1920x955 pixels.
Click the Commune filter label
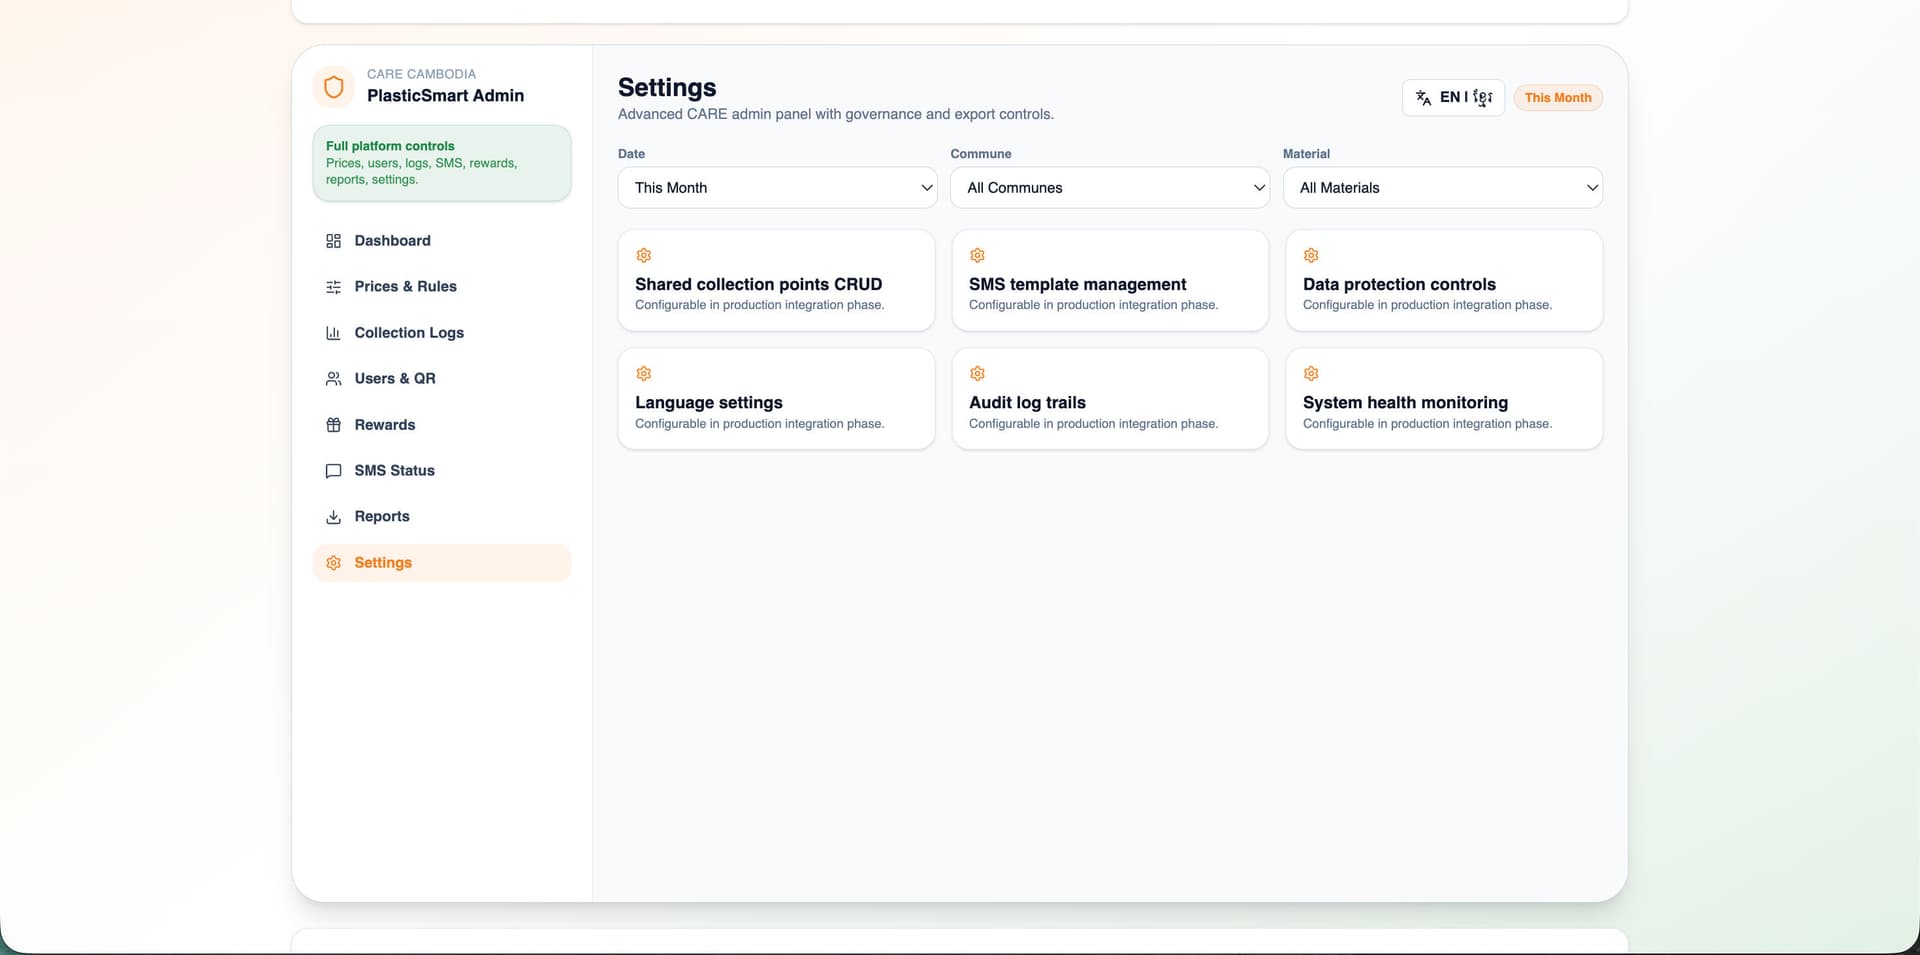click(x=981, y=154)
